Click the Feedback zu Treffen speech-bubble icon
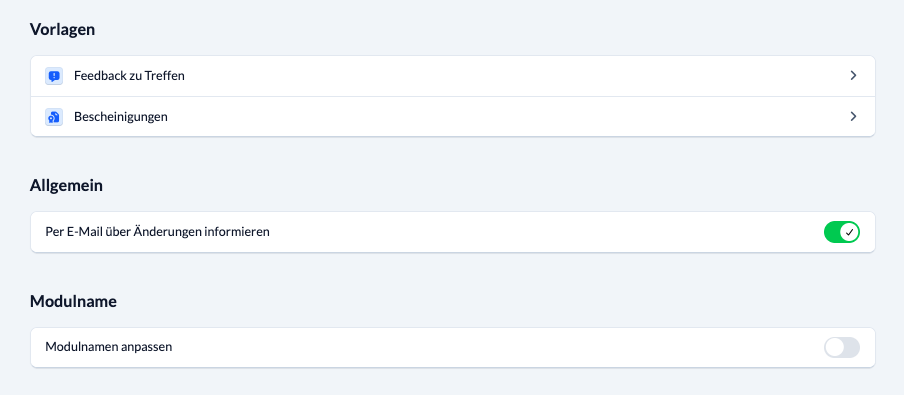 [x=54, y=76]
